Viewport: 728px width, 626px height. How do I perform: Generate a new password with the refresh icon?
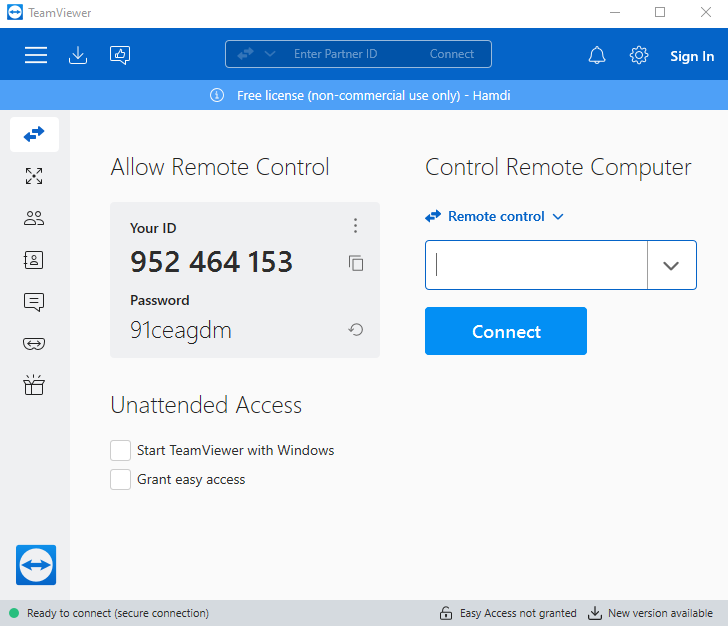coord(356,330)
